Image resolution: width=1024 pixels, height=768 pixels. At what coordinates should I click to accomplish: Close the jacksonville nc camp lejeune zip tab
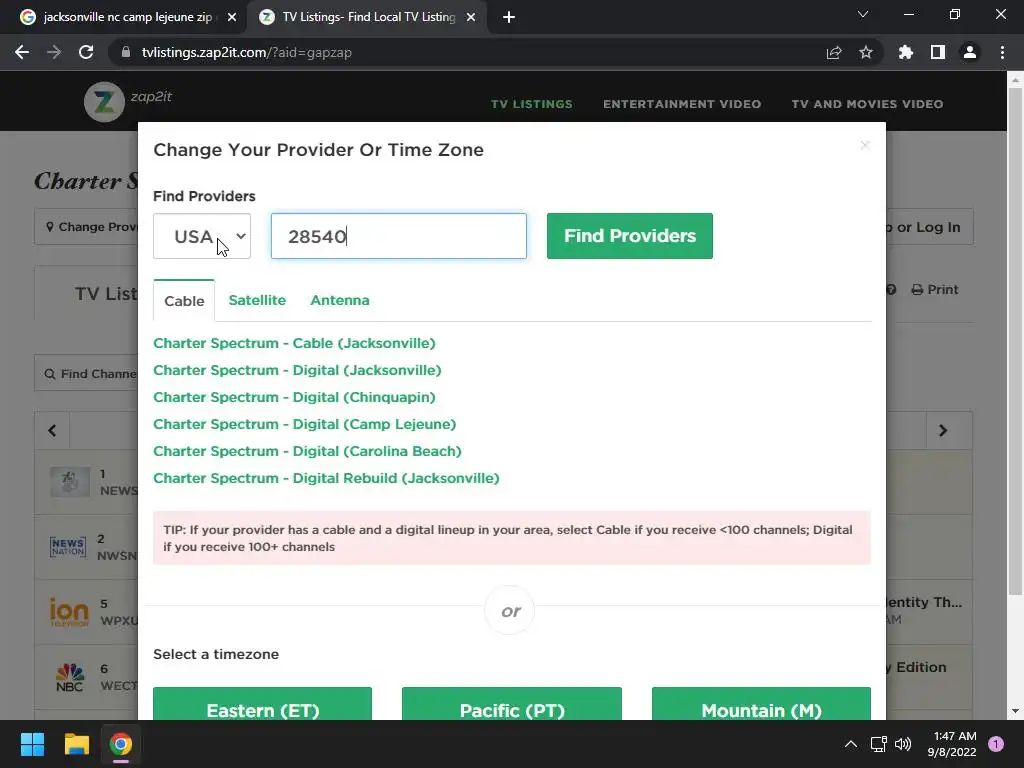tap(232, 18)
